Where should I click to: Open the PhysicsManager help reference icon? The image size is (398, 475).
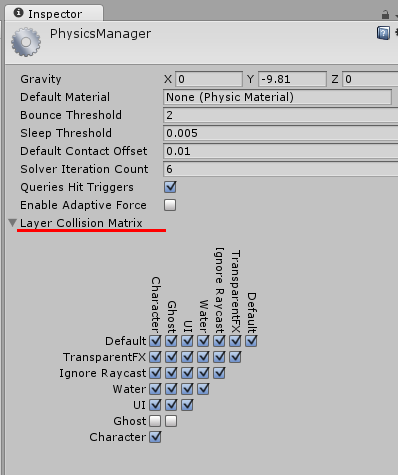pos(383,33)
